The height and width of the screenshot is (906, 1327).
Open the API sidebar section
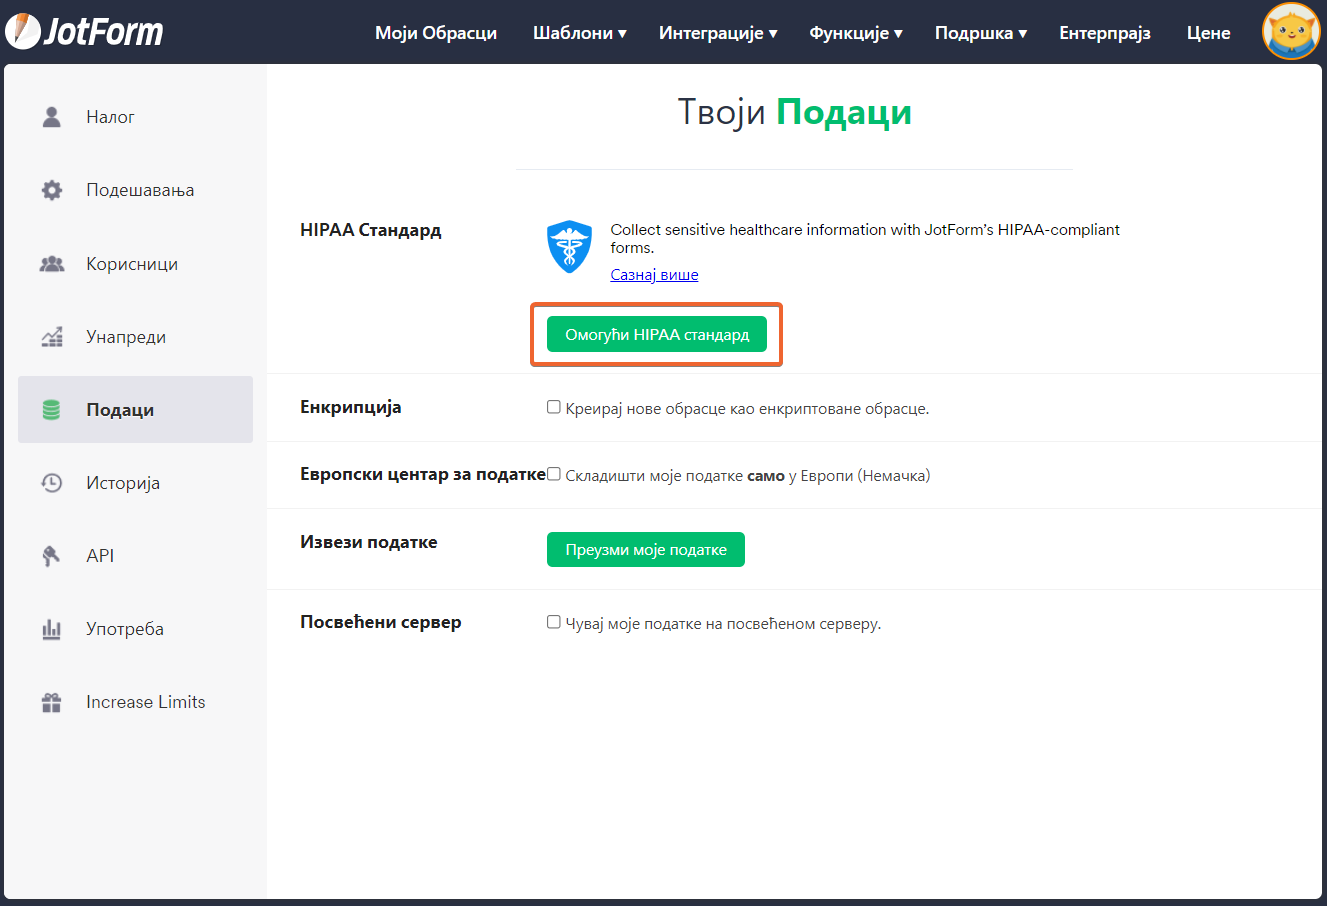136,556
